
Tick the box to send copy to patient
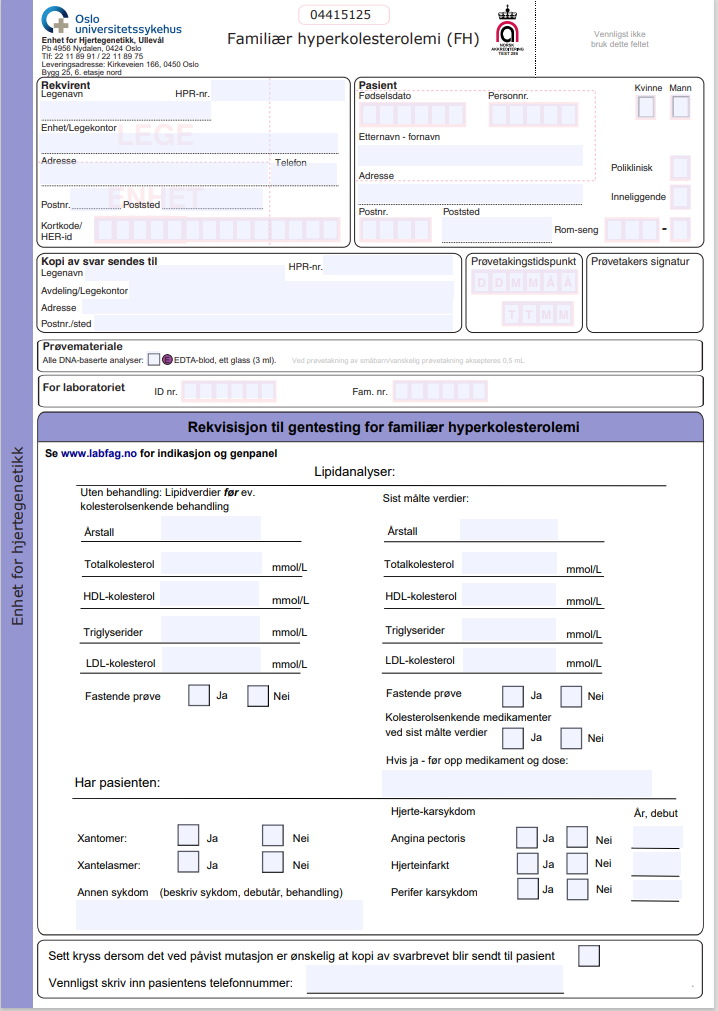[589, 955]
